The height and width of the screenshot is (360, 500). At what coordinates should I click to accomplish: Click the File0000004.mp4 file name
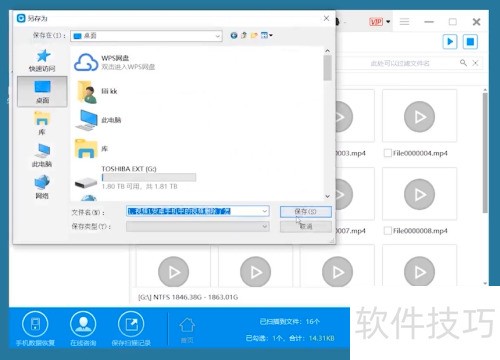click(420, 153)
